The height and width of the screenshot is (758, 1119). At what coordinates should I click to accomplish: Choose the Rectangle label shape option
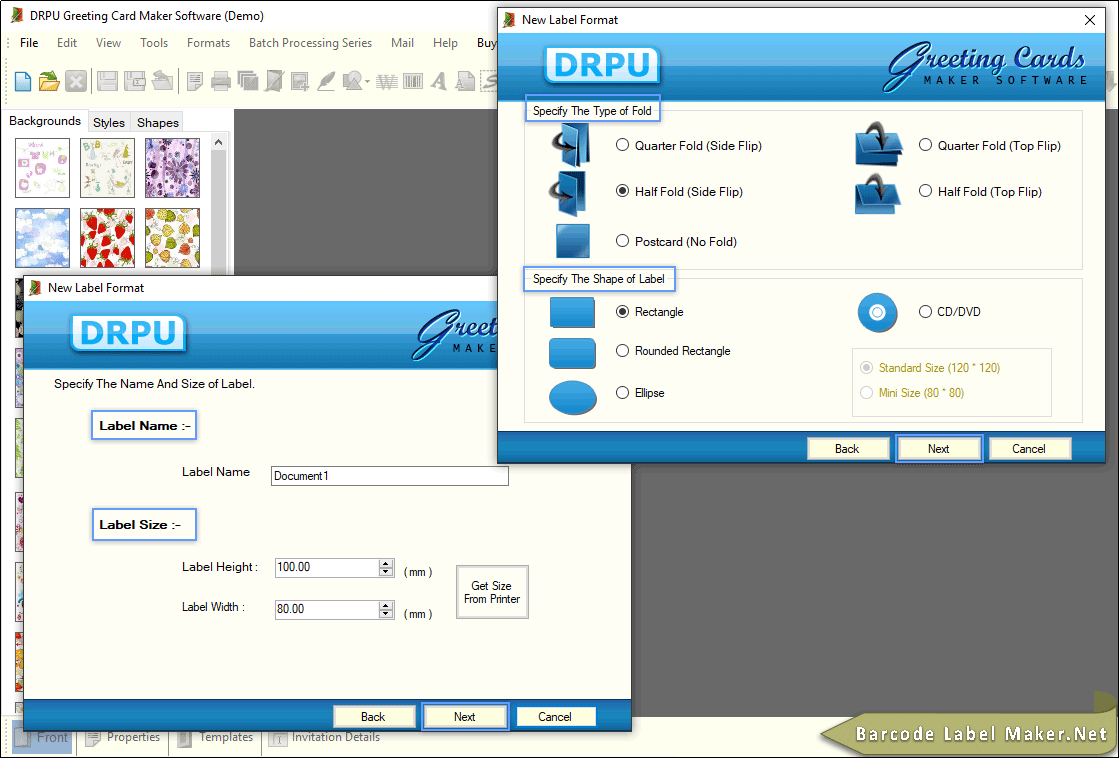[622, 311]
